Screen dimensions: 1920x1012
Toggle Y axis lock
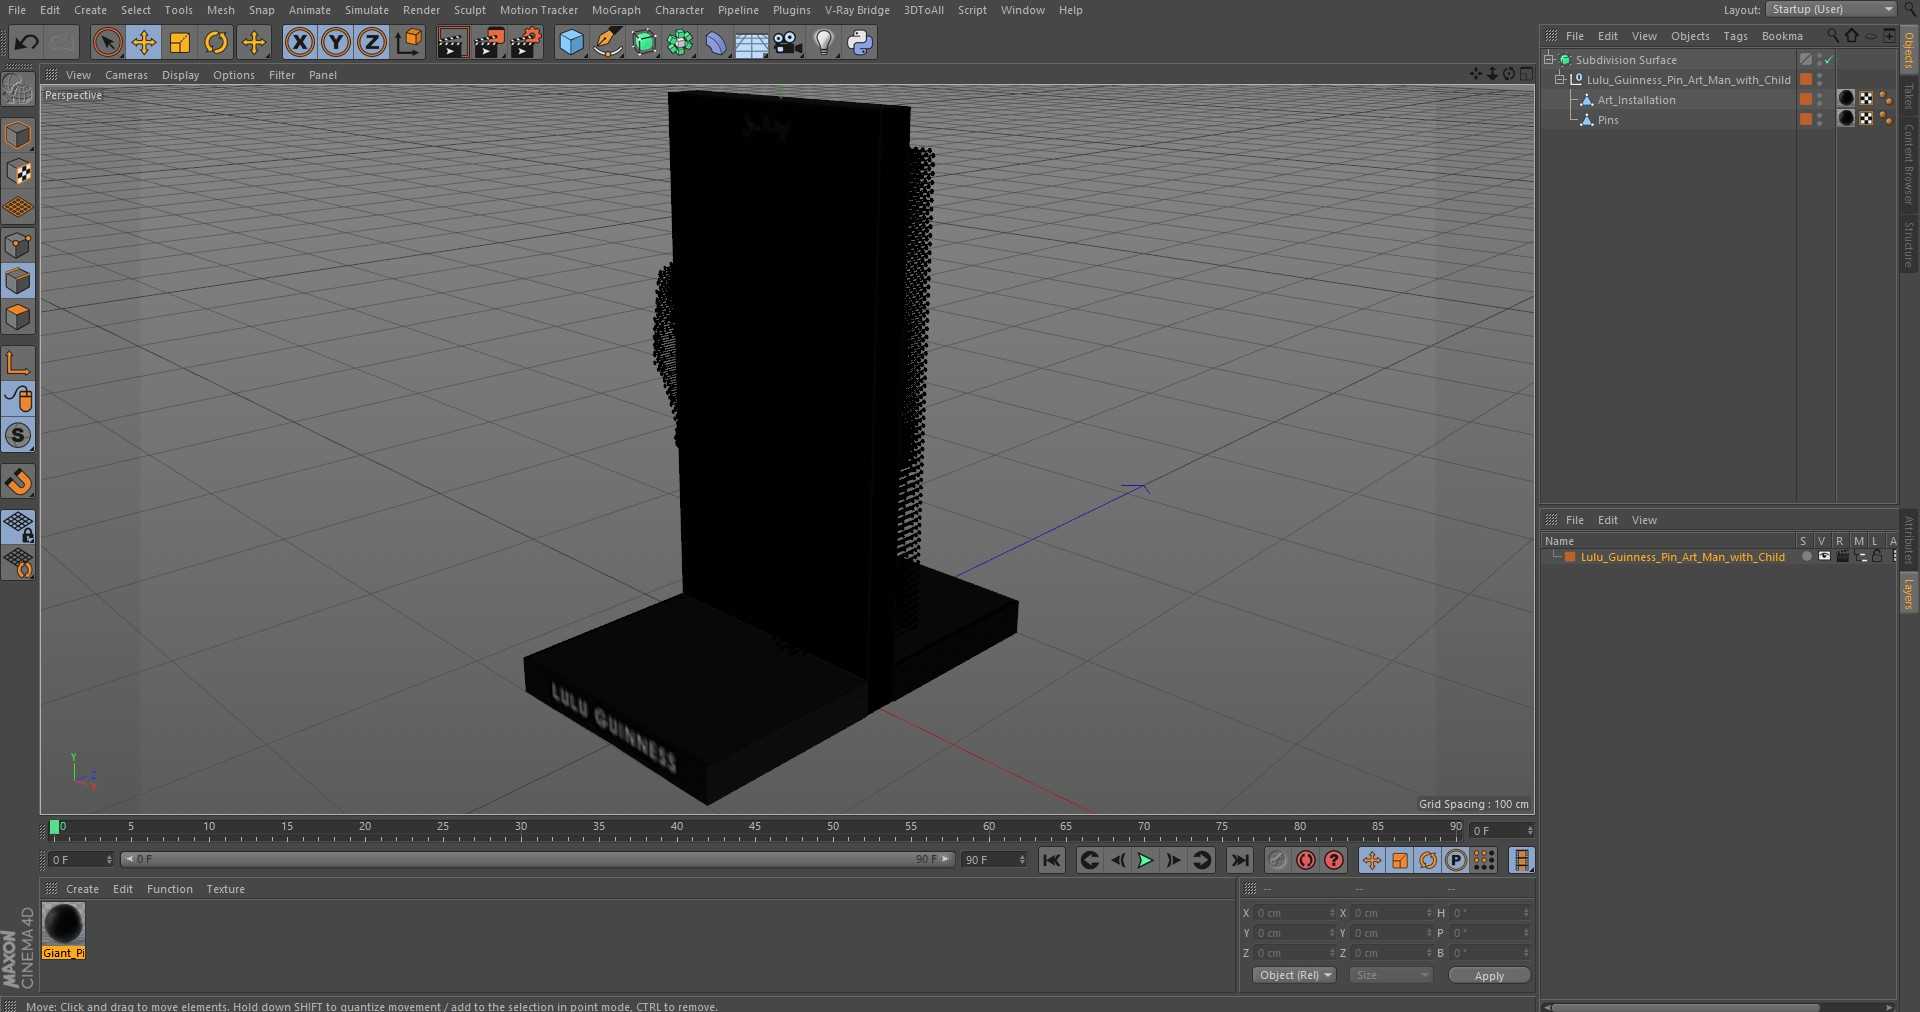336,42
